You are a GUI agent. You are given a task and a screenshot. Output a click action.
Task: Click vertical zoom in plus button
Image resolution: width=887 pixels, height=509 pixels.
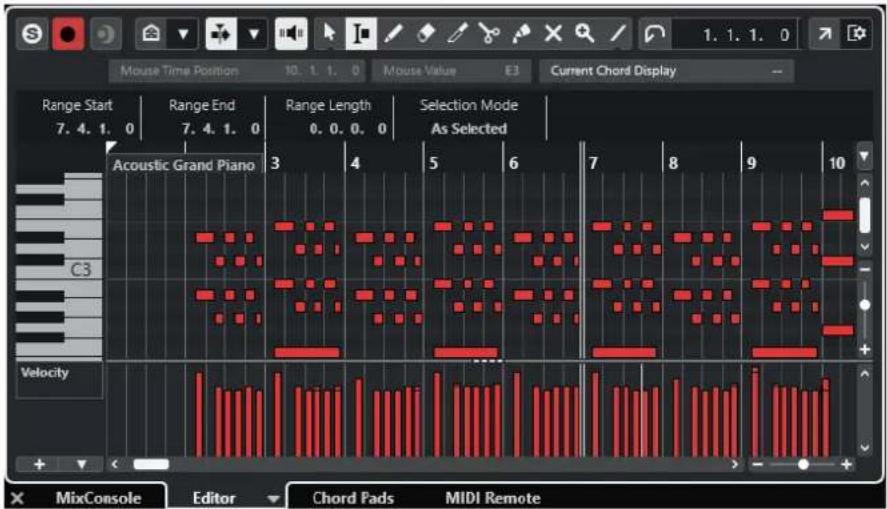[x=864, y=349]
